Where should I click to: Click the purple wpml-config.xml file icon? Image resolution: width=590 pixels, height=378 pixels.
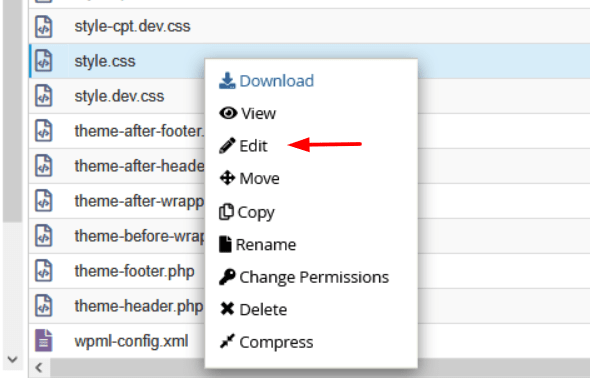44,340
